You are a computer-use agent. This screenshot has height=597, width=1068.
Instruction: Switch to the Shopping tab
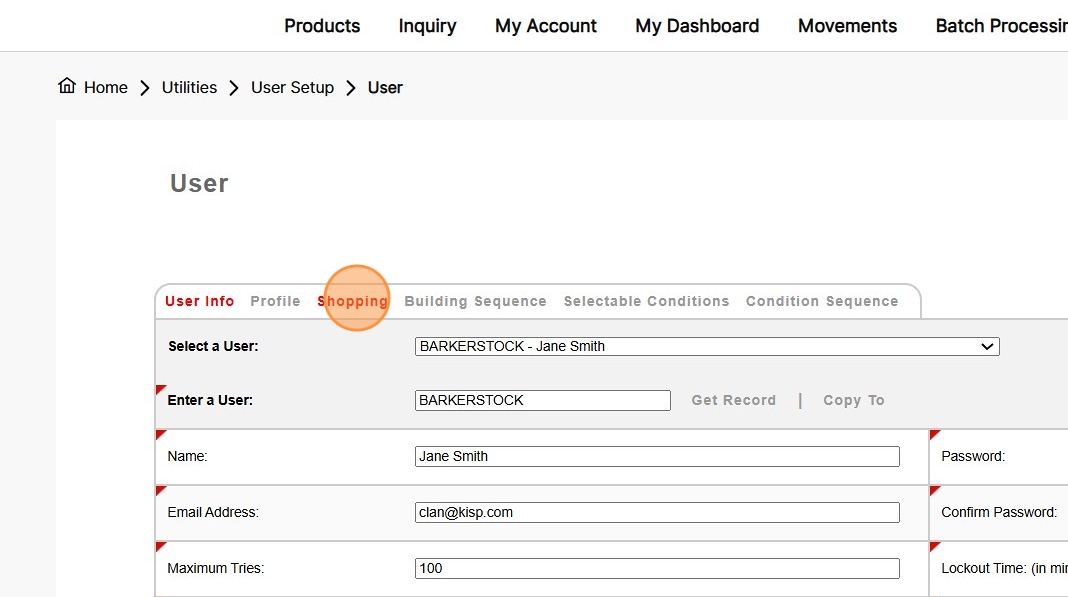coord(353,301)
